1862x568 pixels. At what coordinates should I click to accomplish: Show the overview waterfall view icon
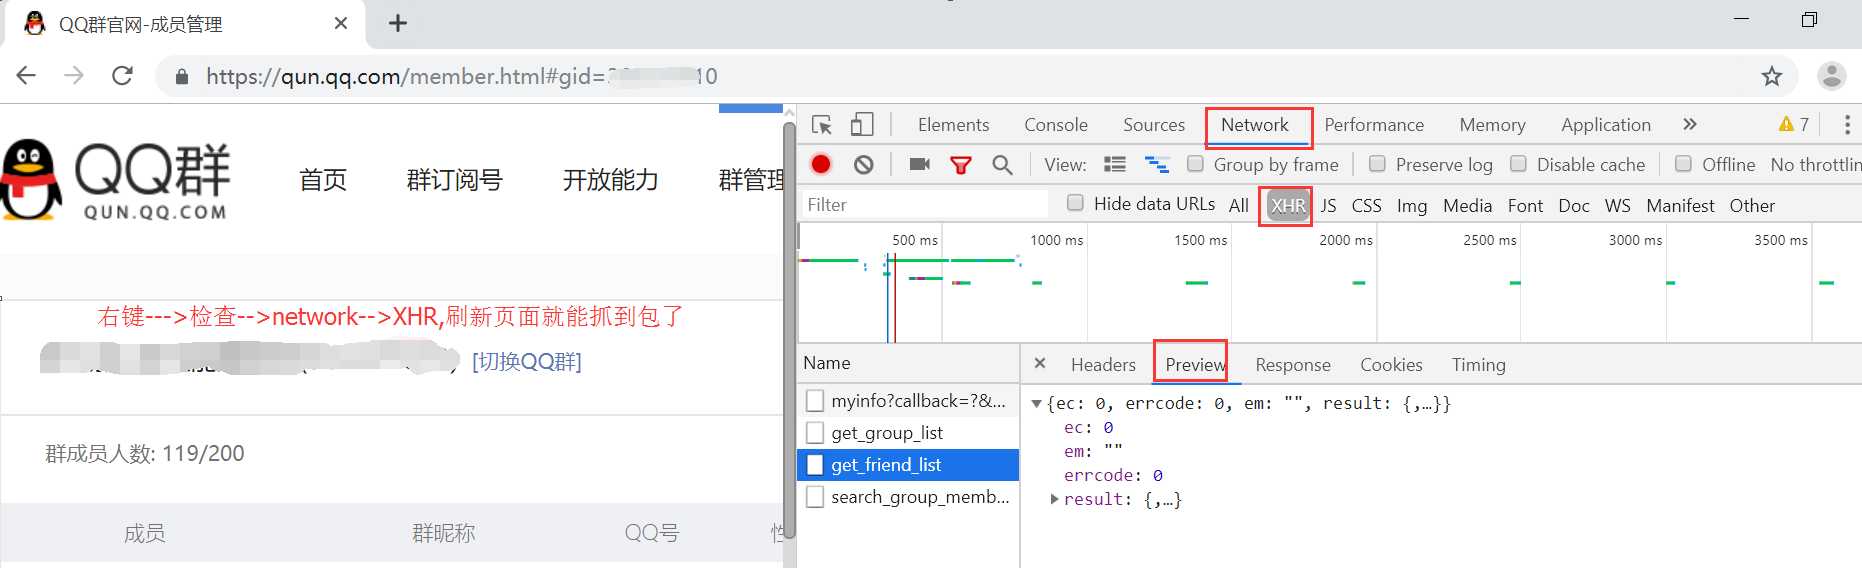(1157, 164)
